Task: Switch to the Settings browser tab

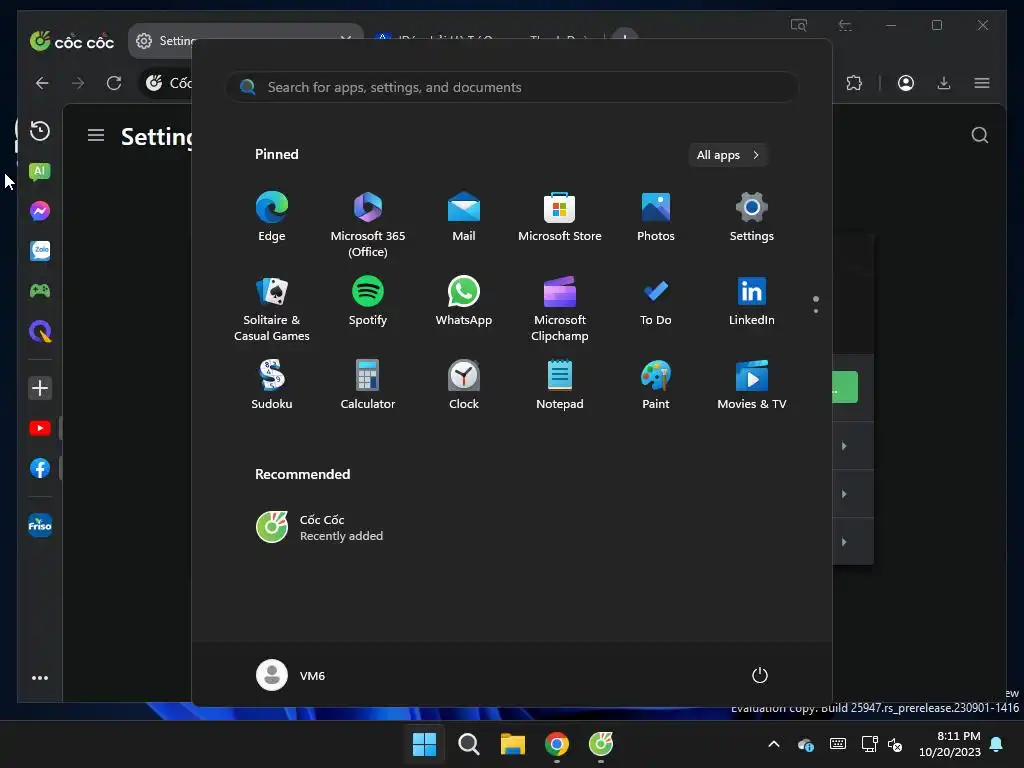Action: point(246,40)
